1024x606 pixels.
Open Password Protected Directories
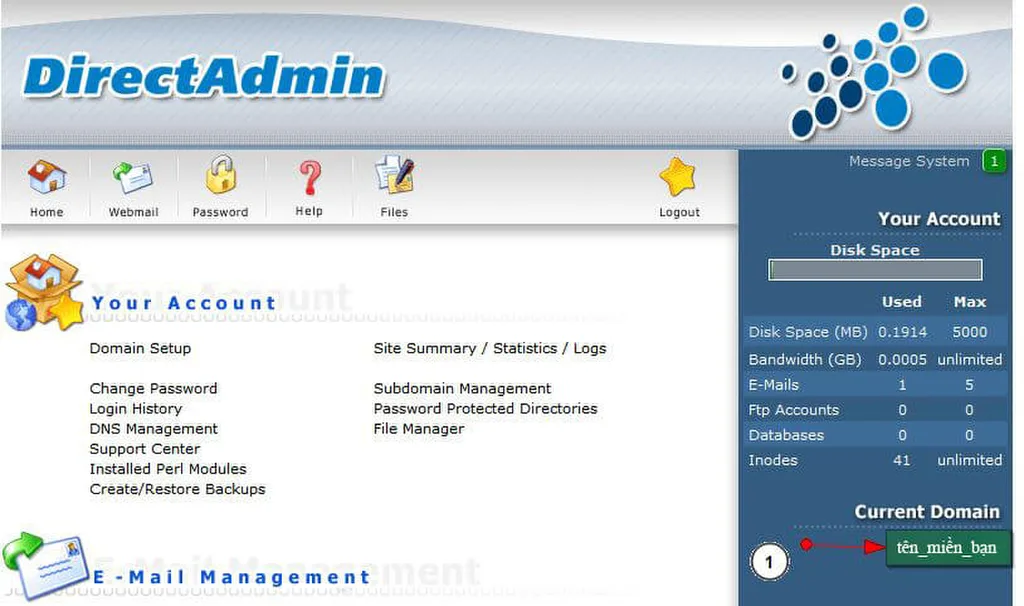(x=485, y=409)
